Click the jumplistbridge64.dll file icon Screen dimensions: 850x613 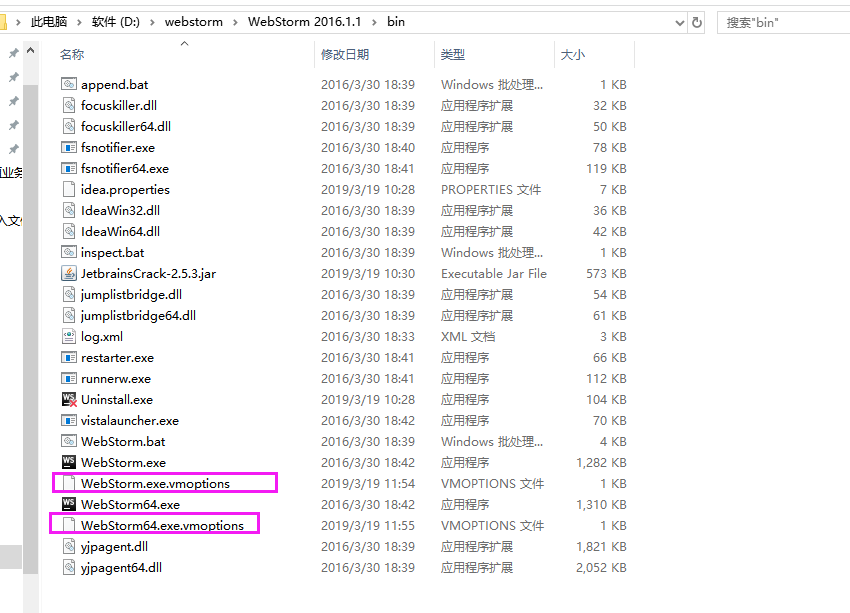coord(69,315)
